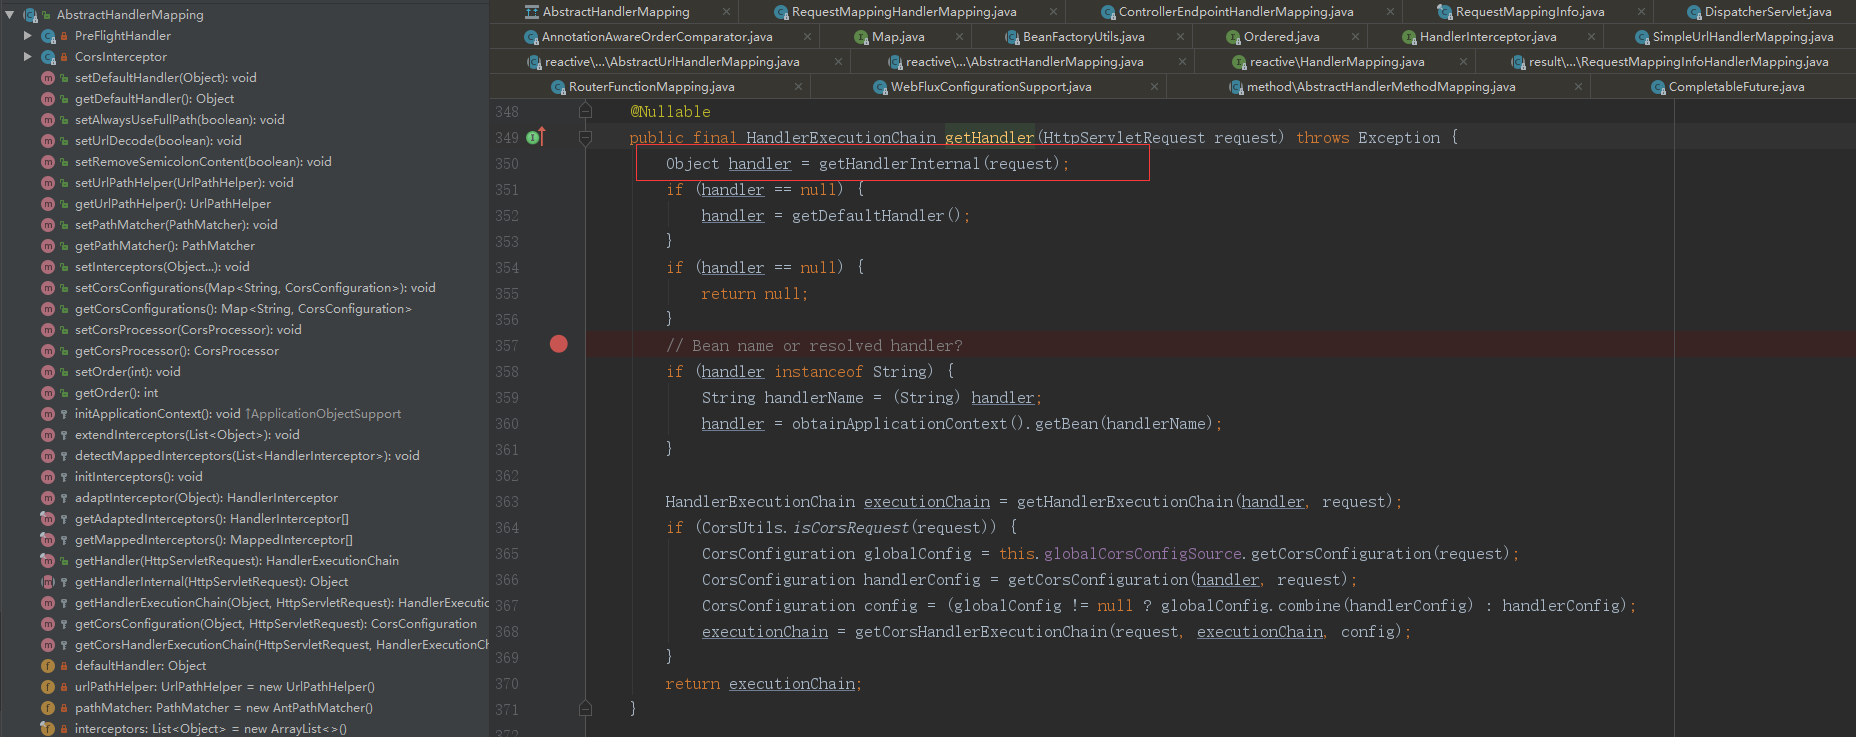Click the class icon beside PreFlightHandler

click(x=48, y=36)
